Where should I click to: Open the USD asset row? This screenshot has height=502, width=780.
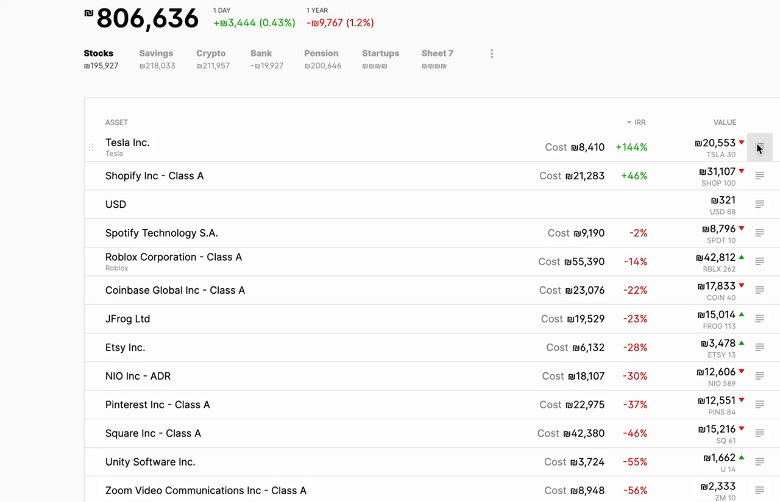[x=115, y=204]
